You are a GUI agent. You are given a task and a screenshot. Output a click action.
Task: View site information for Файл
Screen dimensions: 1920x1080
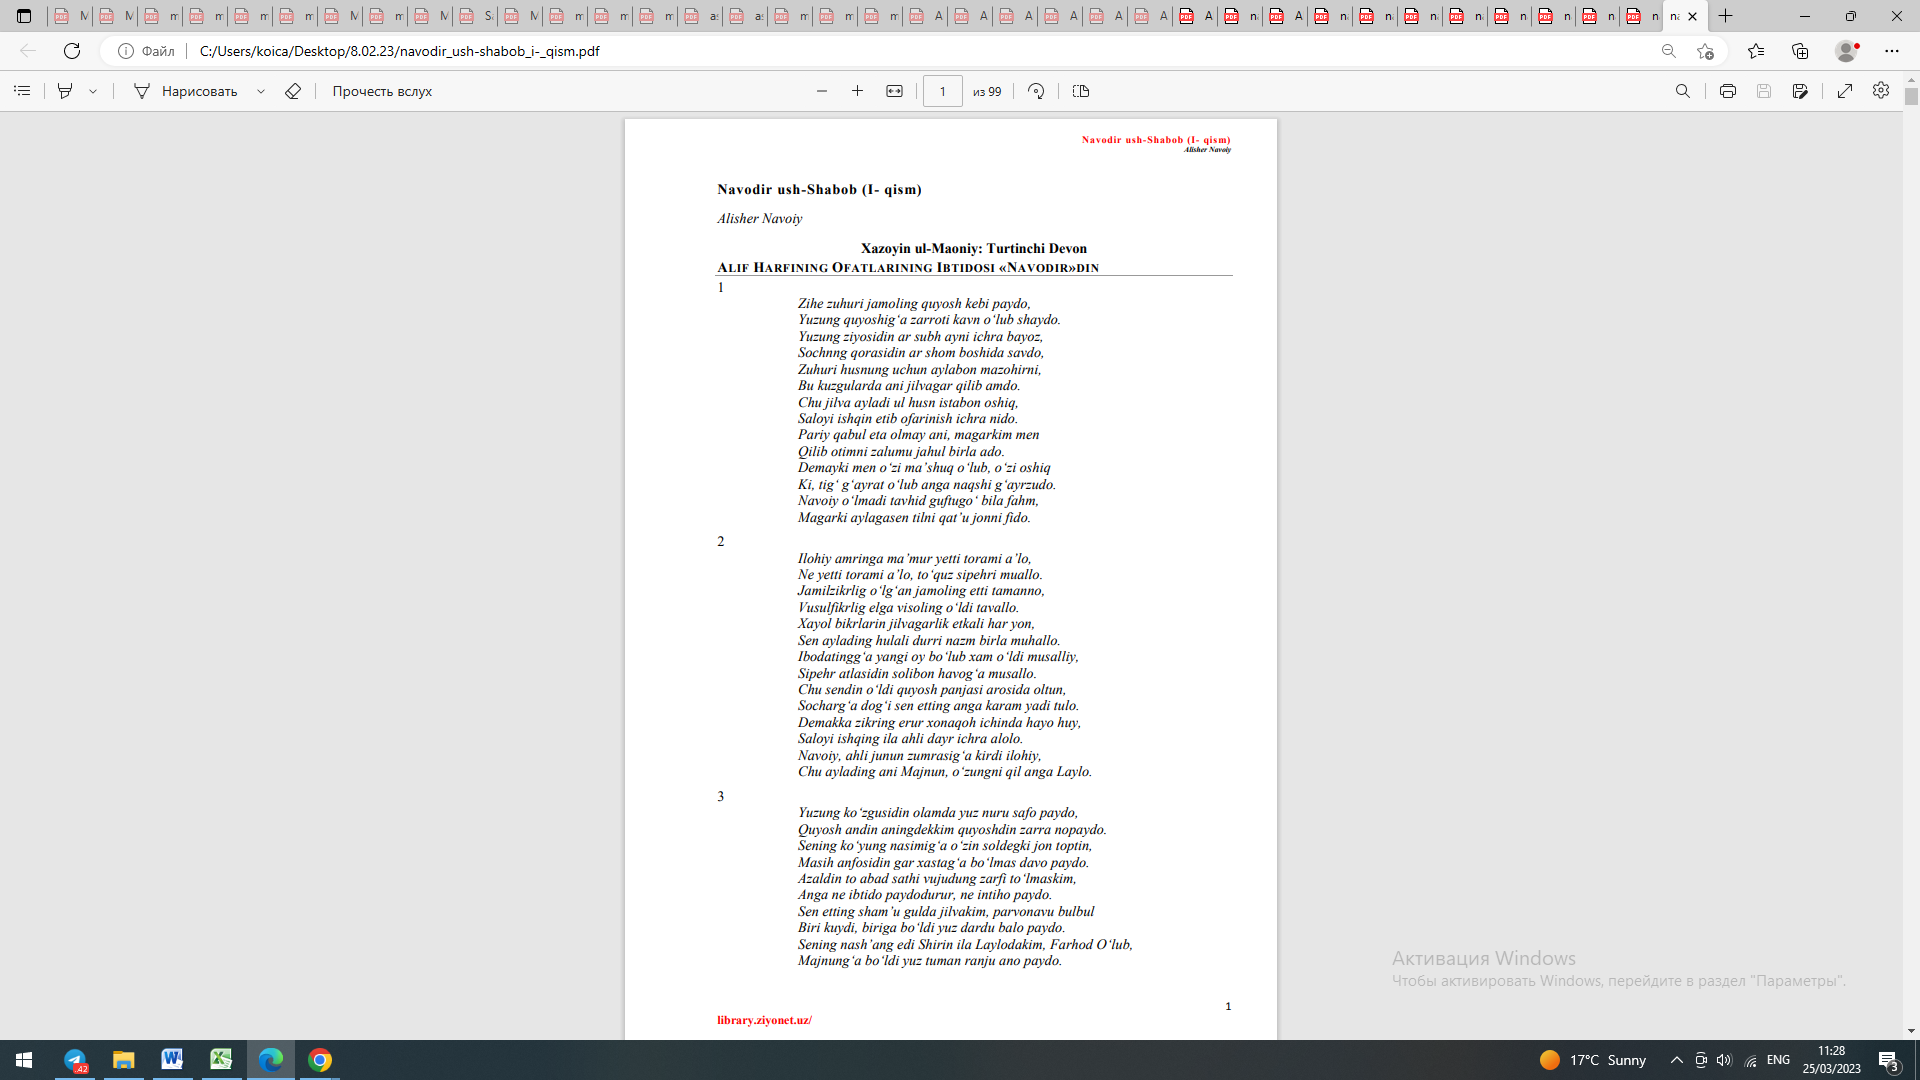click(x=146, y=51)
